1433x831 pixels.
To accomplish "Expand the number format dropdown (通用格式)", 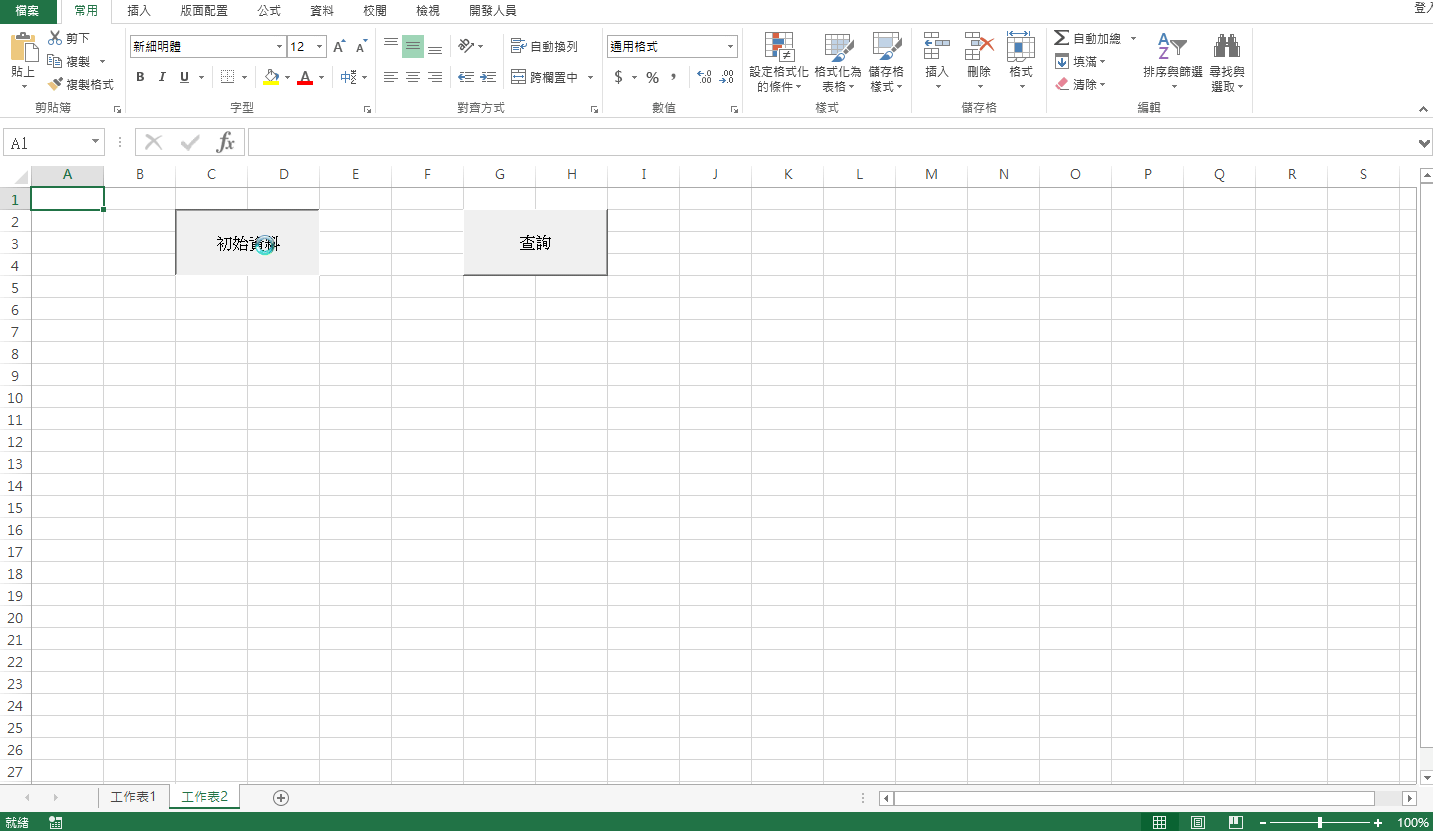I will coord(730,47).
